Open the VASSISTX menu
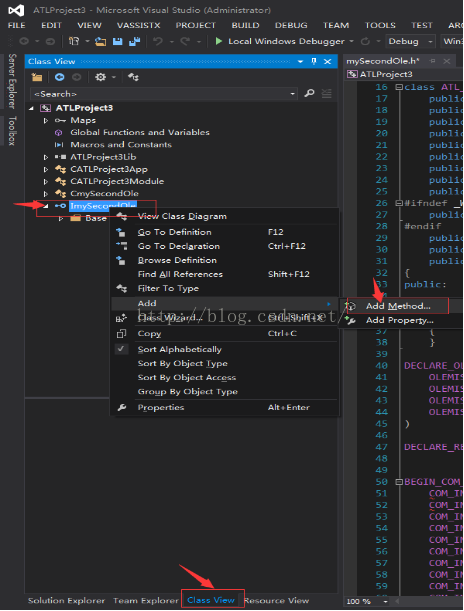464x611 pixels. click(x=138, y=25)
